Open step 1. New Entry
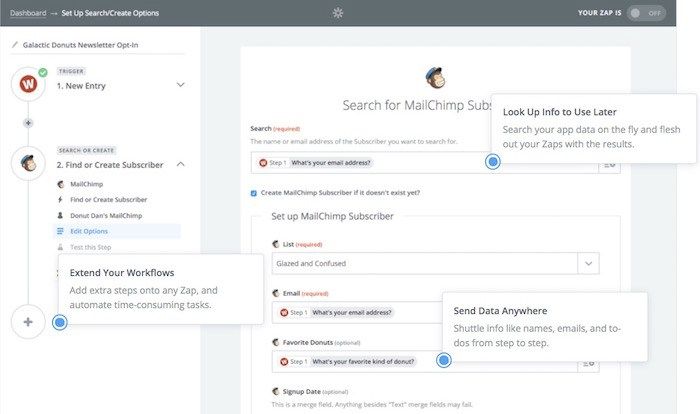Image resolution: width=700 pixels, height=414 pixels. coord(81,86)
